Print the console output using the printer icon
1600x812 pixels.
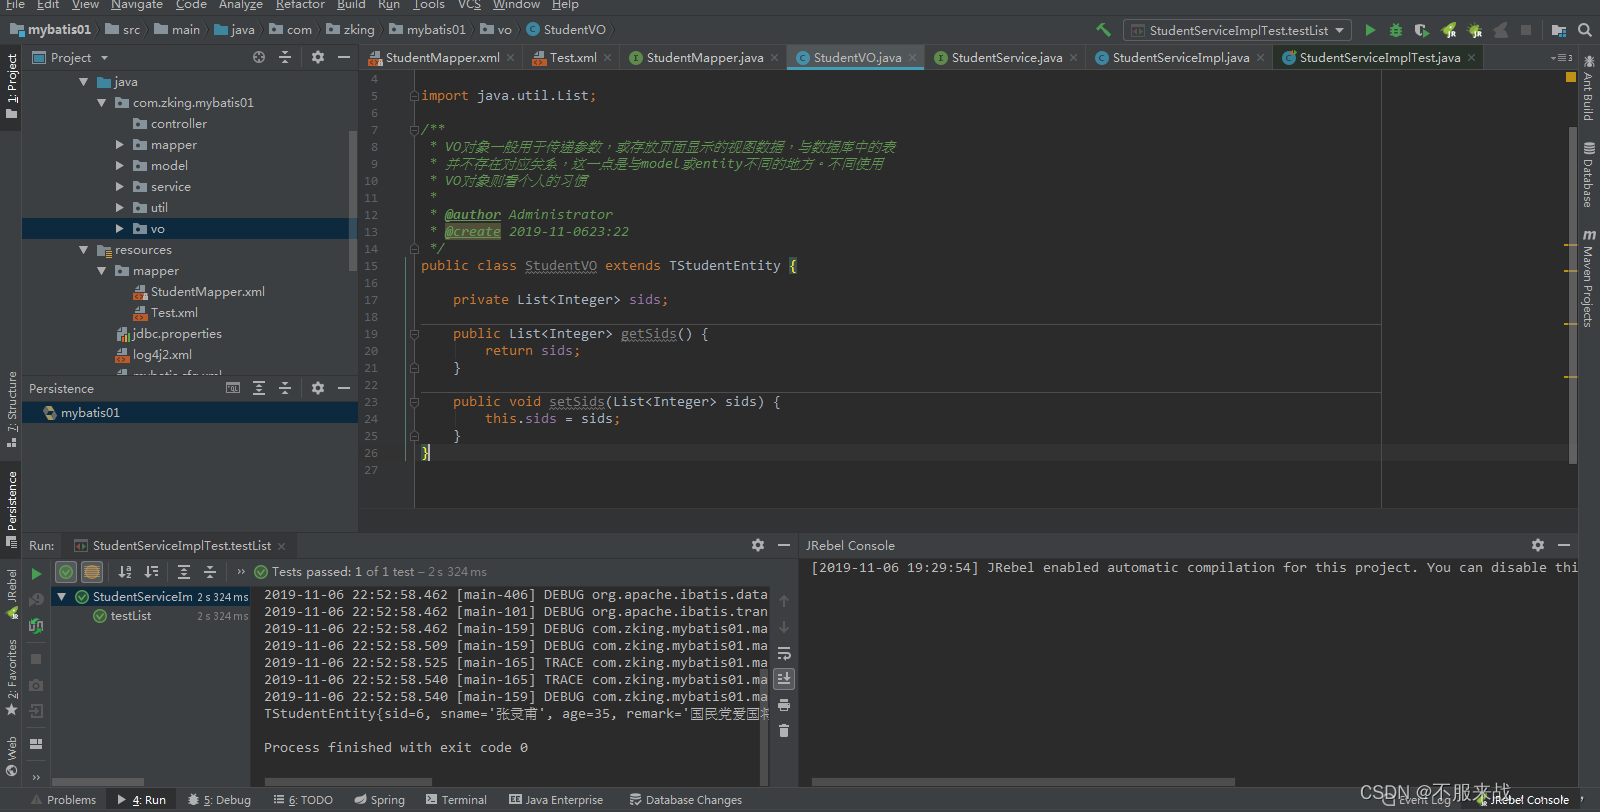pos(784,705)
